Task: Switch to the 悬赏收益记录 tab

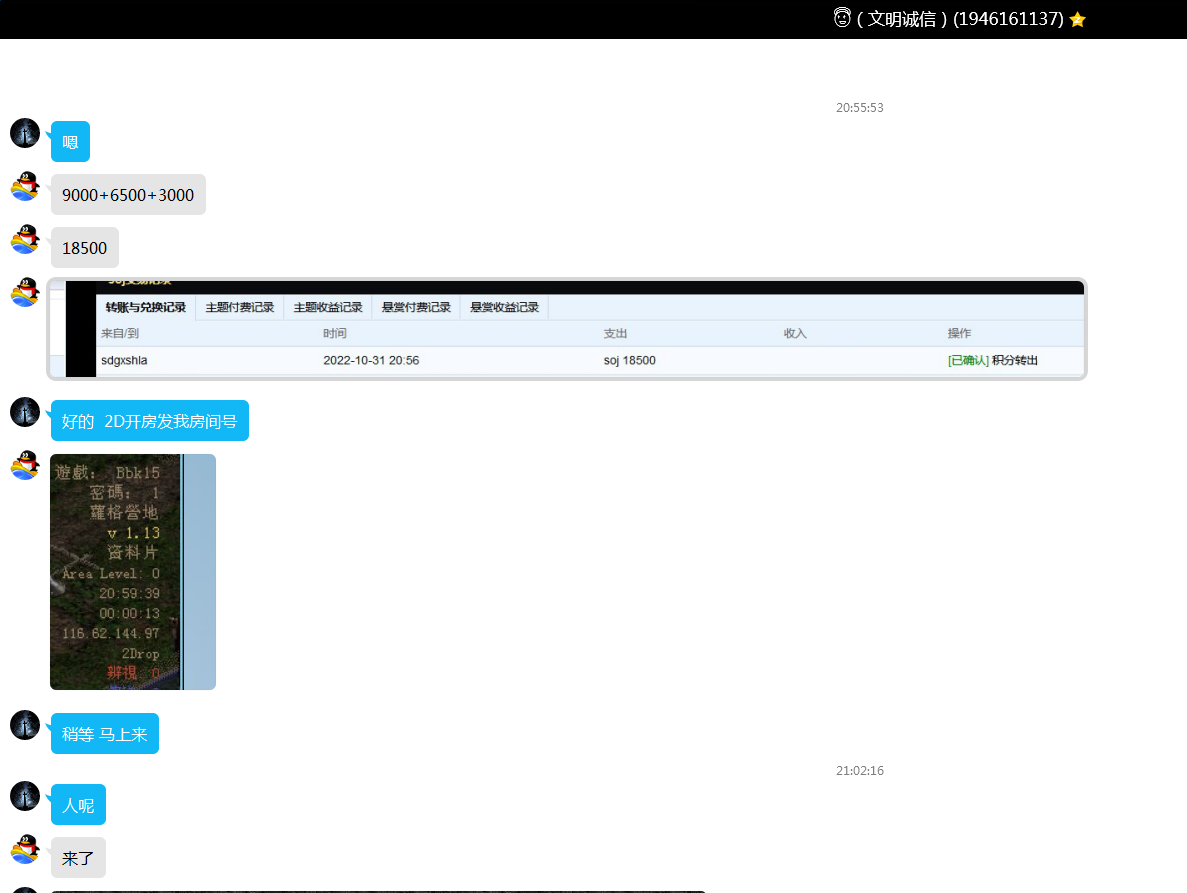Action: click(504, 308)
